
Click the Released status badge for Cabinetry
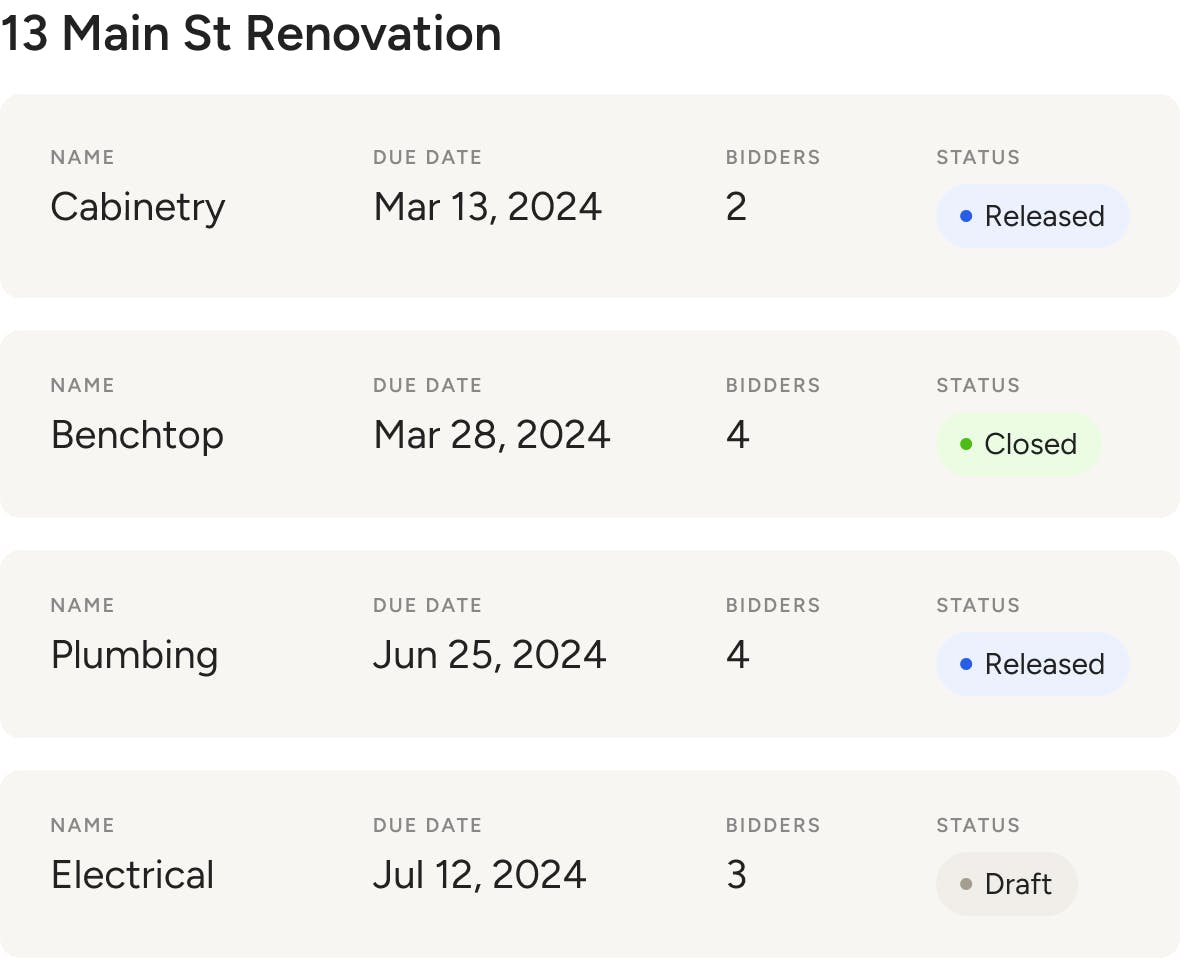click(1033, 216)
